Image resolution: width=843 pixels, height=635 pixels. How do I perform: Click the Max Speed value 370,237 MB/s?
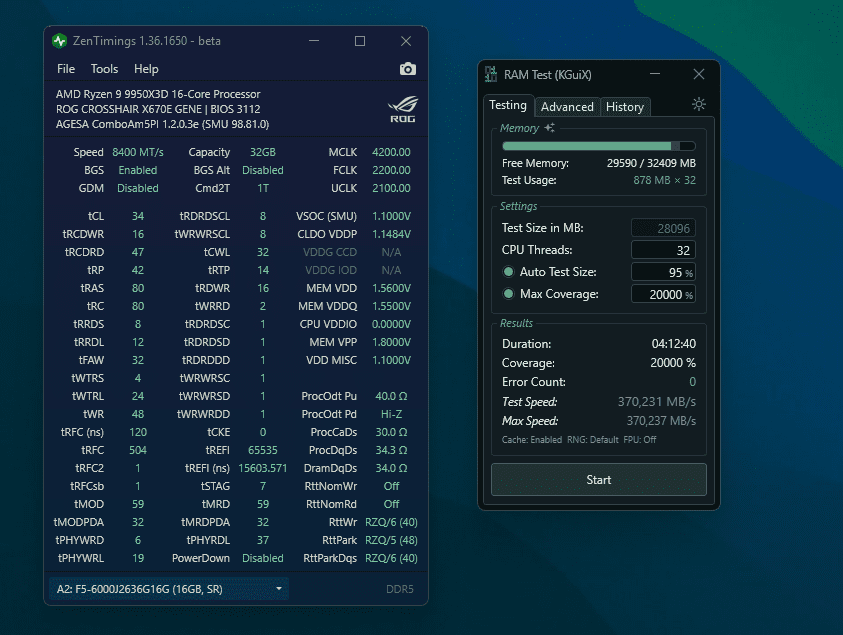click(x=661, y=421)
